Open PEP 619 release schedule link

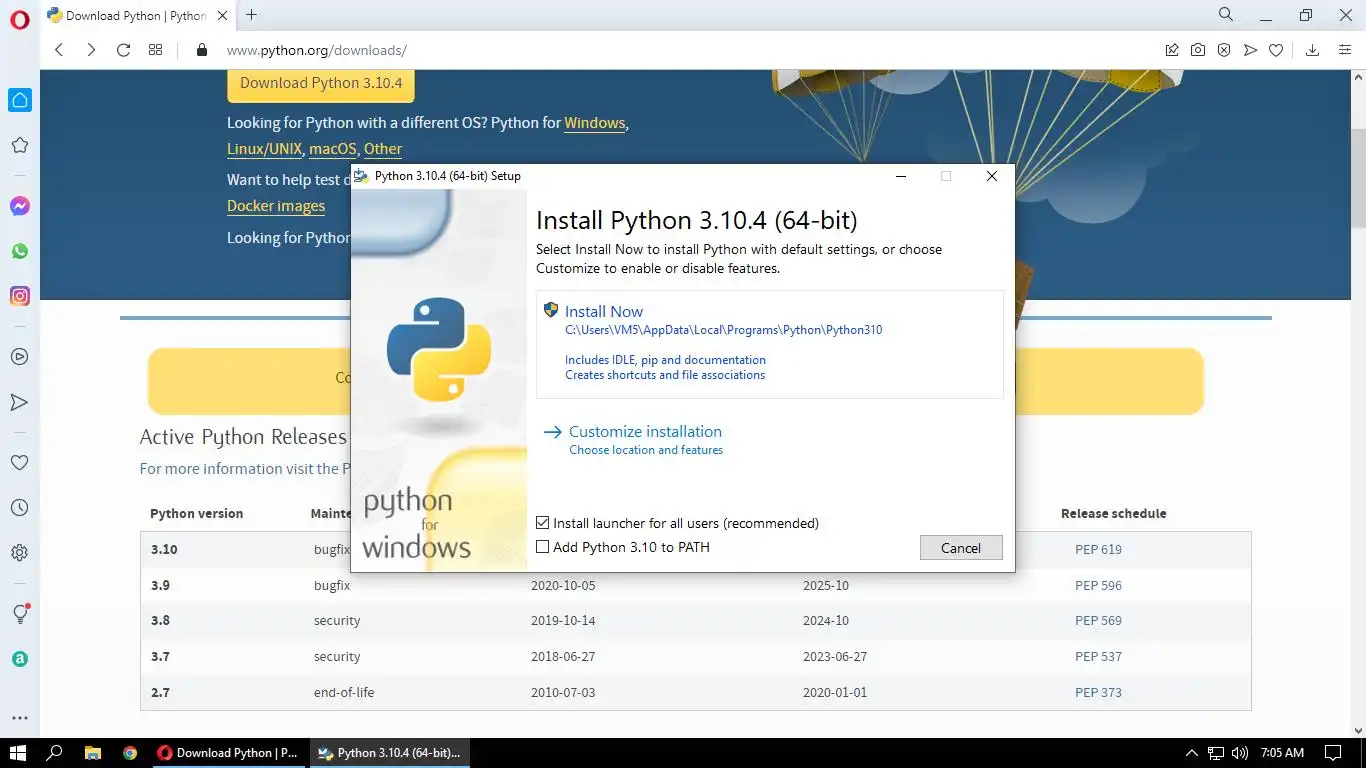pos(1098,549)
